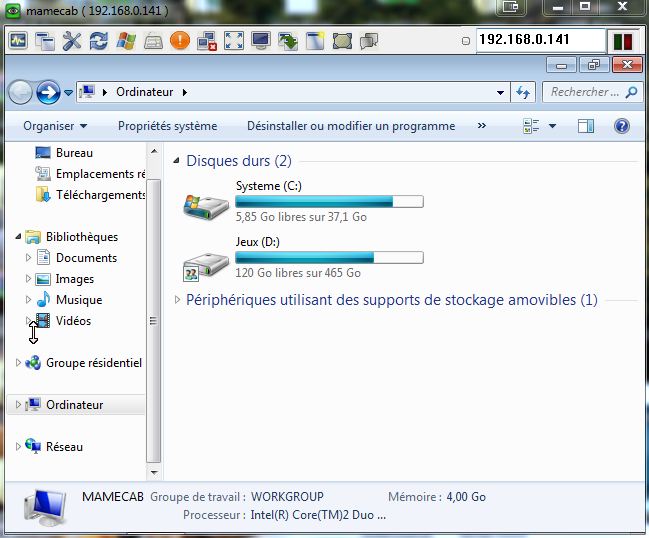Click the change view icon

click(x=531, y=126)
